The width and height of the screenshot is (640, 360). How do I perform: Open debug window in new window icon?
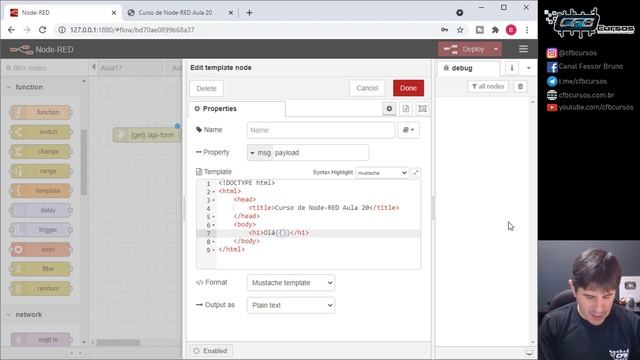pyautogui.click(x=529, y=353)
